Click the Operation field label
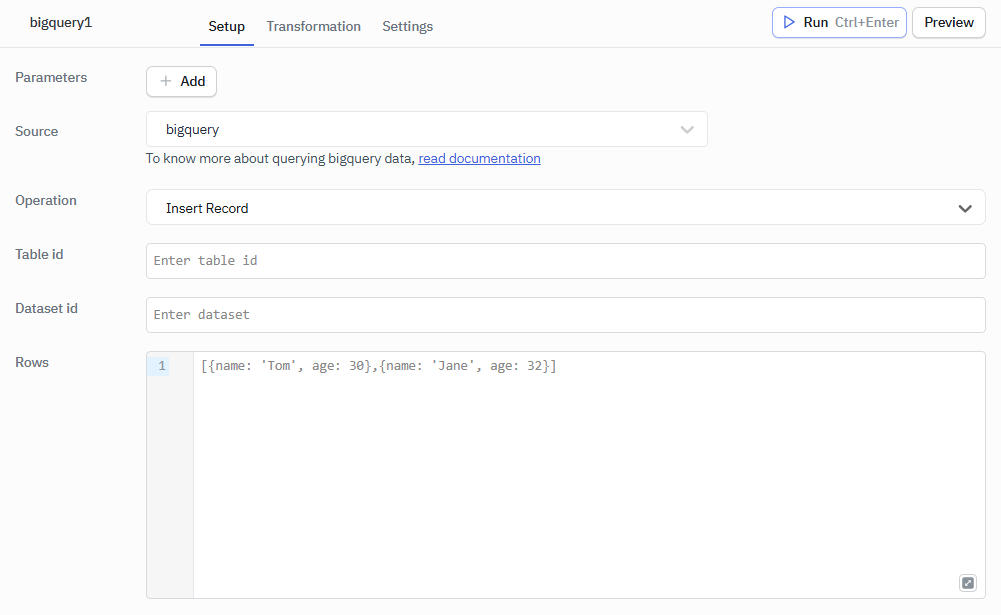The height and width of the screenshot is (615, 1001). [x=46, y=200]
